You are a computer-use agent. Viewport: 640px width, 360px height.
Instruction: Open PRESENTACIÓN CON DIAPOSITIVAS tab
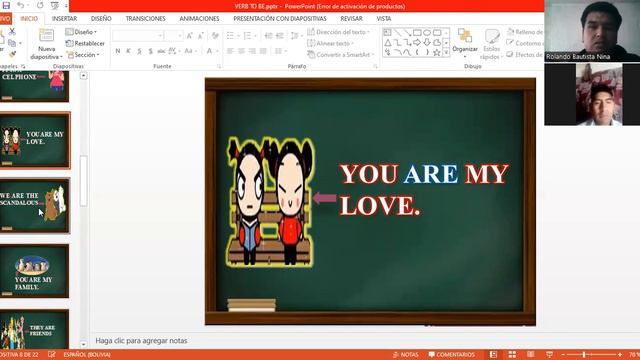coord(280,19)
